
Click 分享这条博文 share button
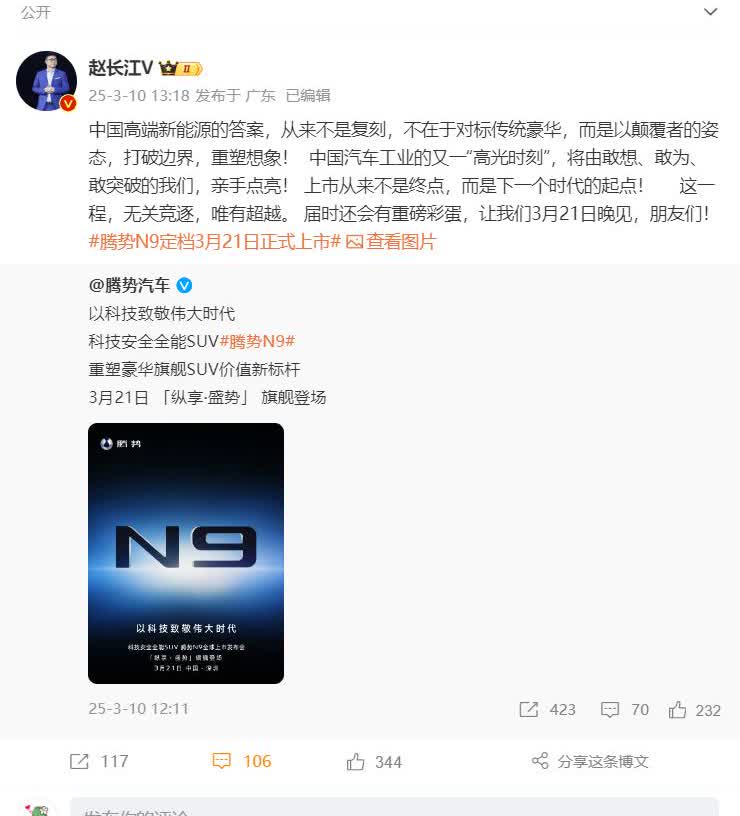click(x=590, y=761)
